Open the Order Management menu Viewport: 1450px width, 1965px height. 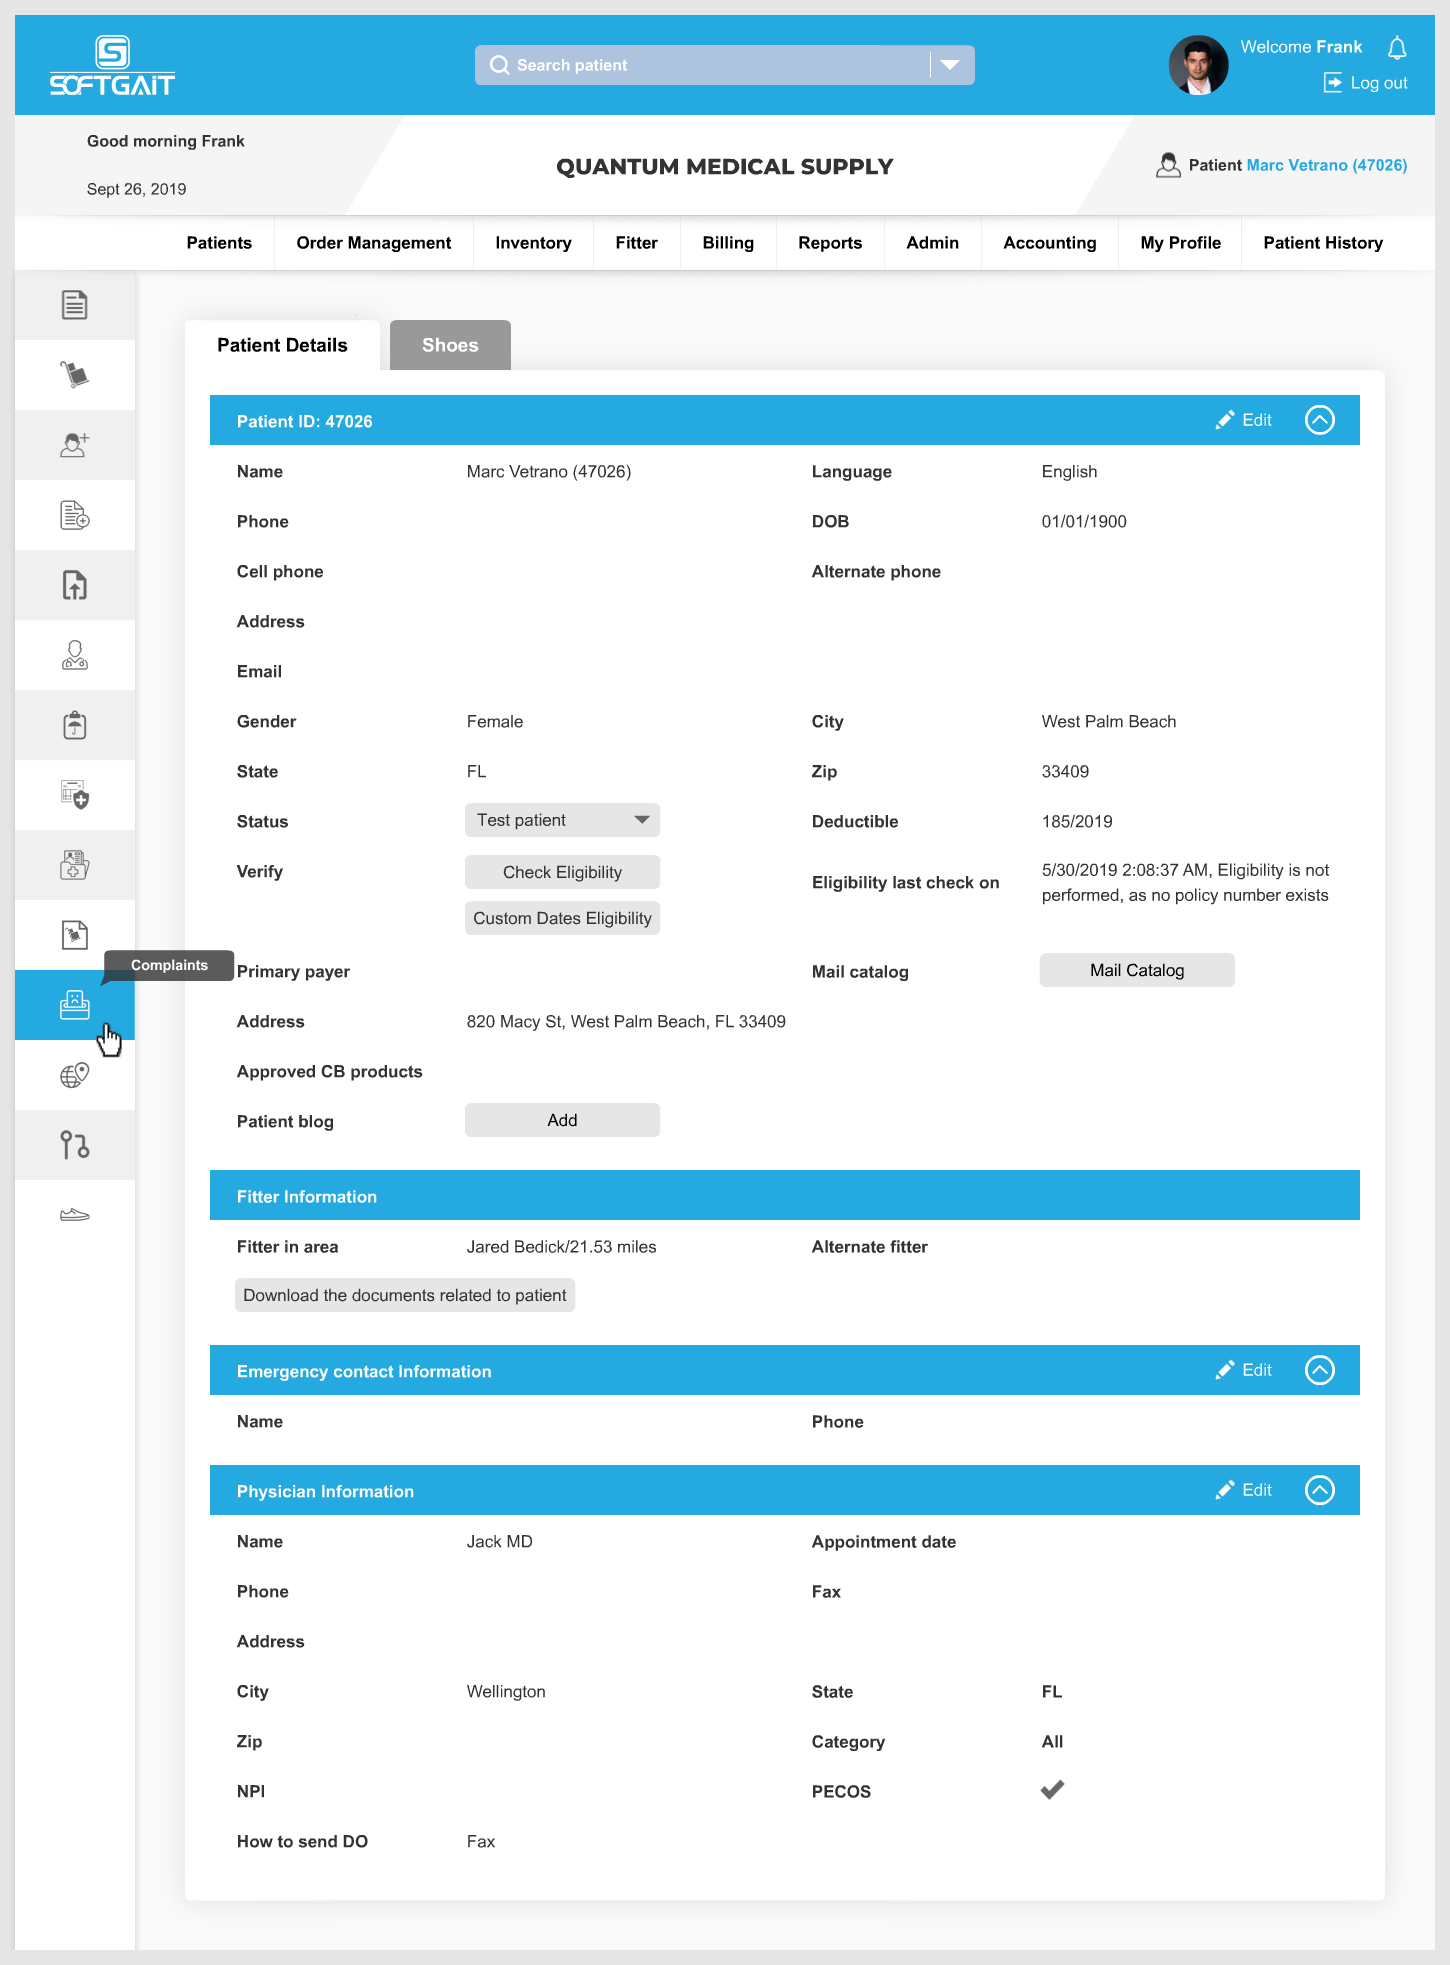(x=373, y=243)
